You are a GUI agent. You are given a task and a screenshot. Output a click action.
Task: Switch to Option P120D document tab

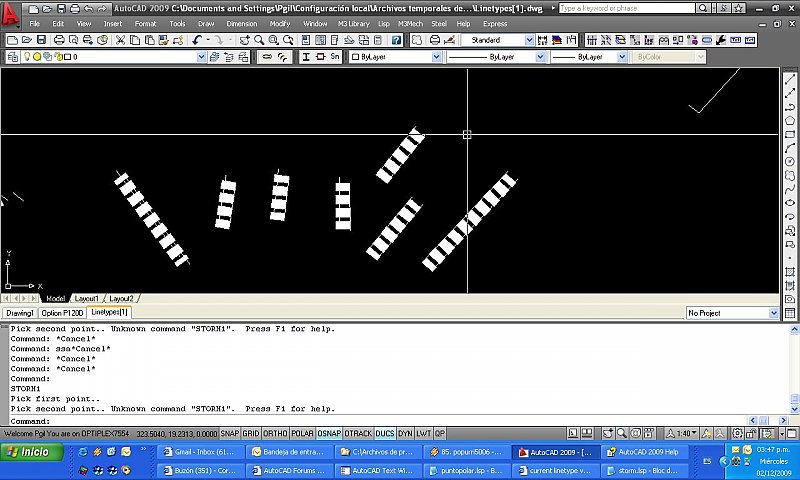pyautogui.click(x=62, y=313)
